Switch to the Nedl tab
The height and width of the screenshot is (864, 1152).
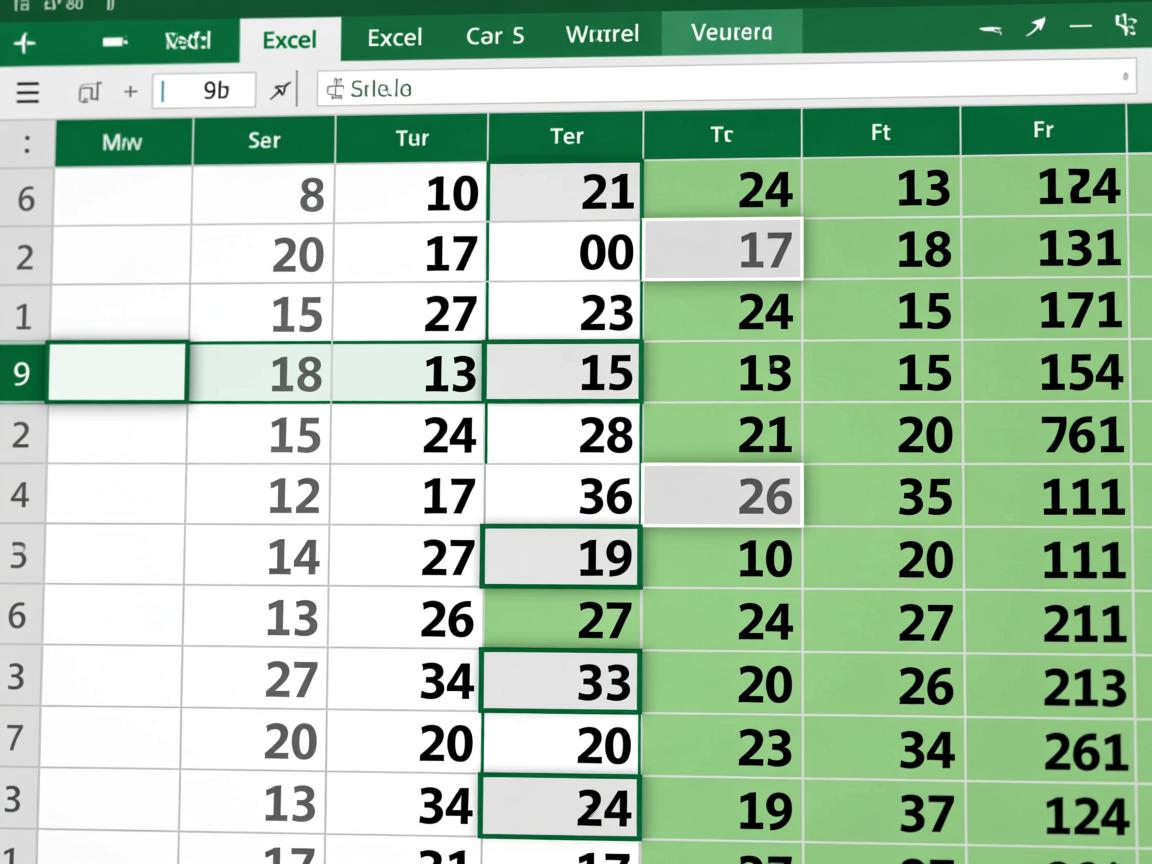(x=188, y=41)
